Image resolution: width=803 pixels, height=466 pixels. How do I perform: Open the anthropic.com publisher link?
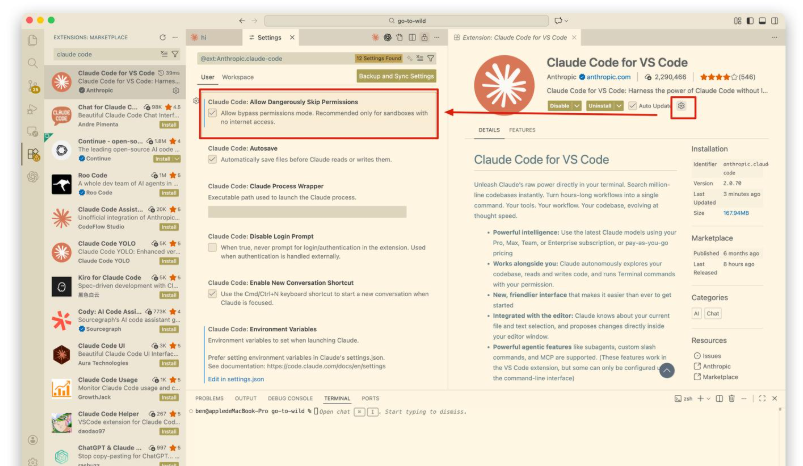(608, 77)
